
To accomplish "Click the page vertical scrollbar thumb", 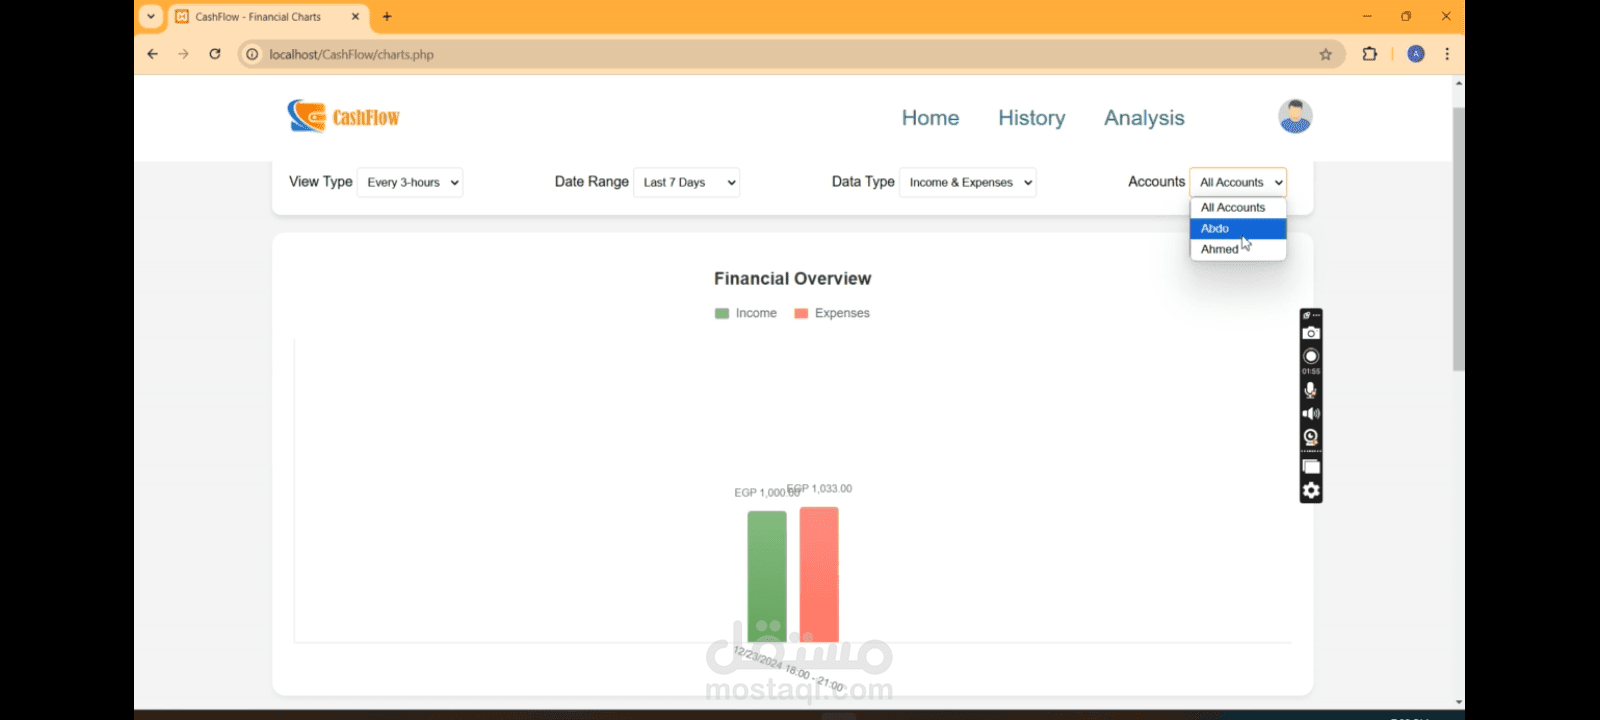I will click(x=1458, y=238).
